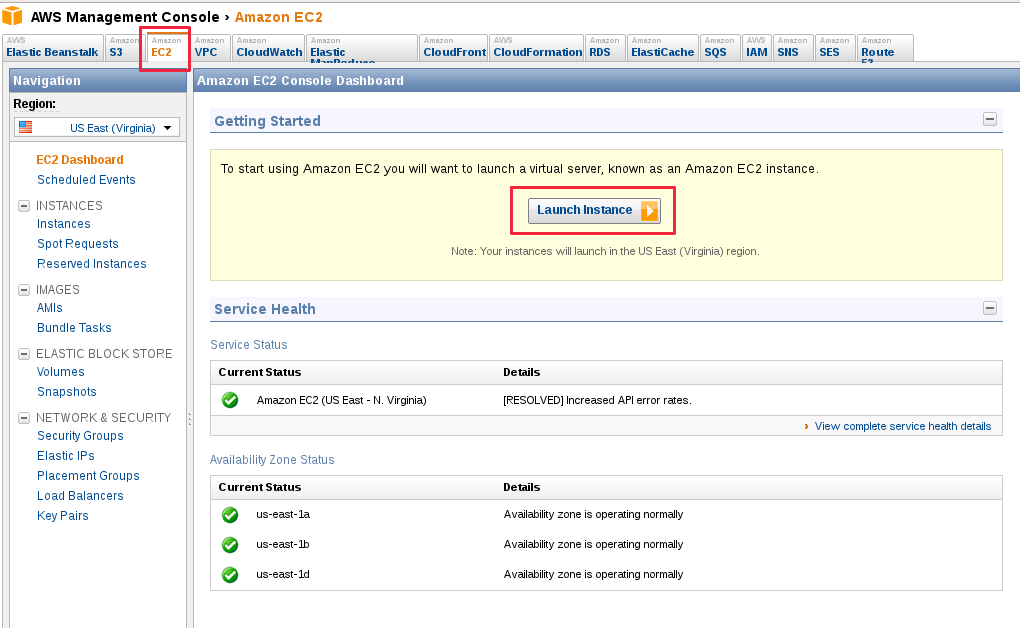Click green check icon for Amazon EC2 status
This screenshot has height=628, width=1020.
(x=230, y=400)
